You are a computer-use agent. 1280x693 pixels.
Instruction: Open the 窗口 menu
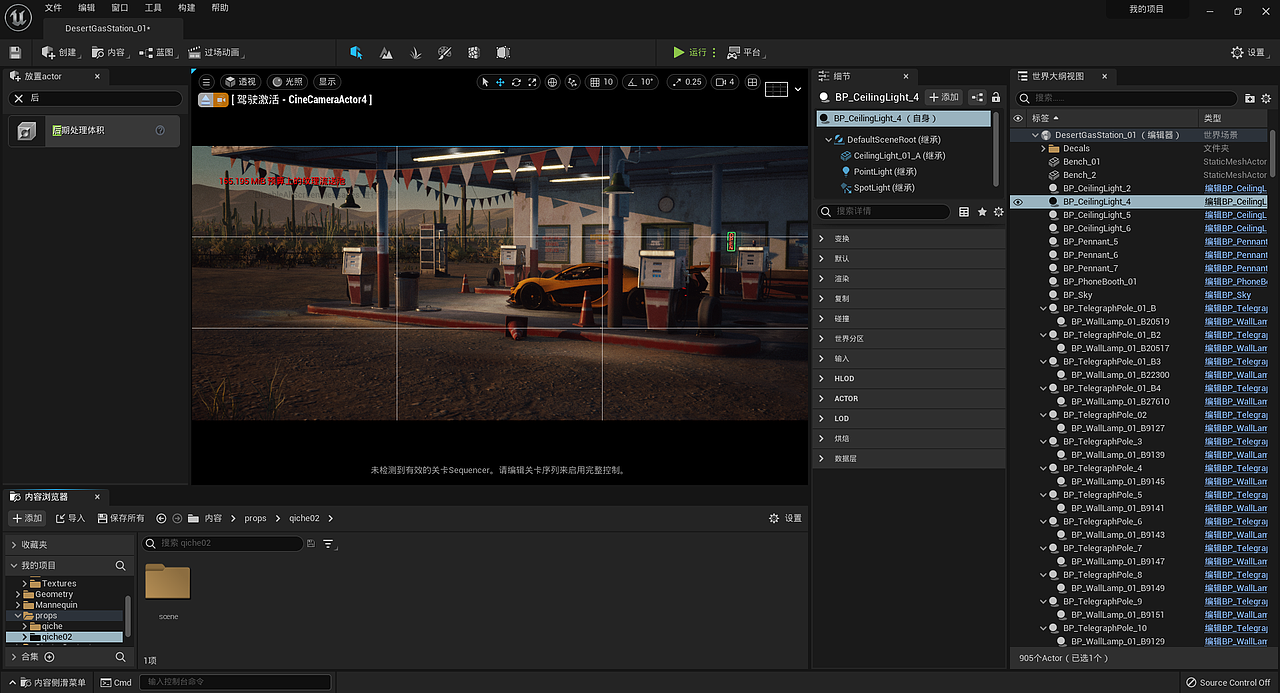[120, 8]
